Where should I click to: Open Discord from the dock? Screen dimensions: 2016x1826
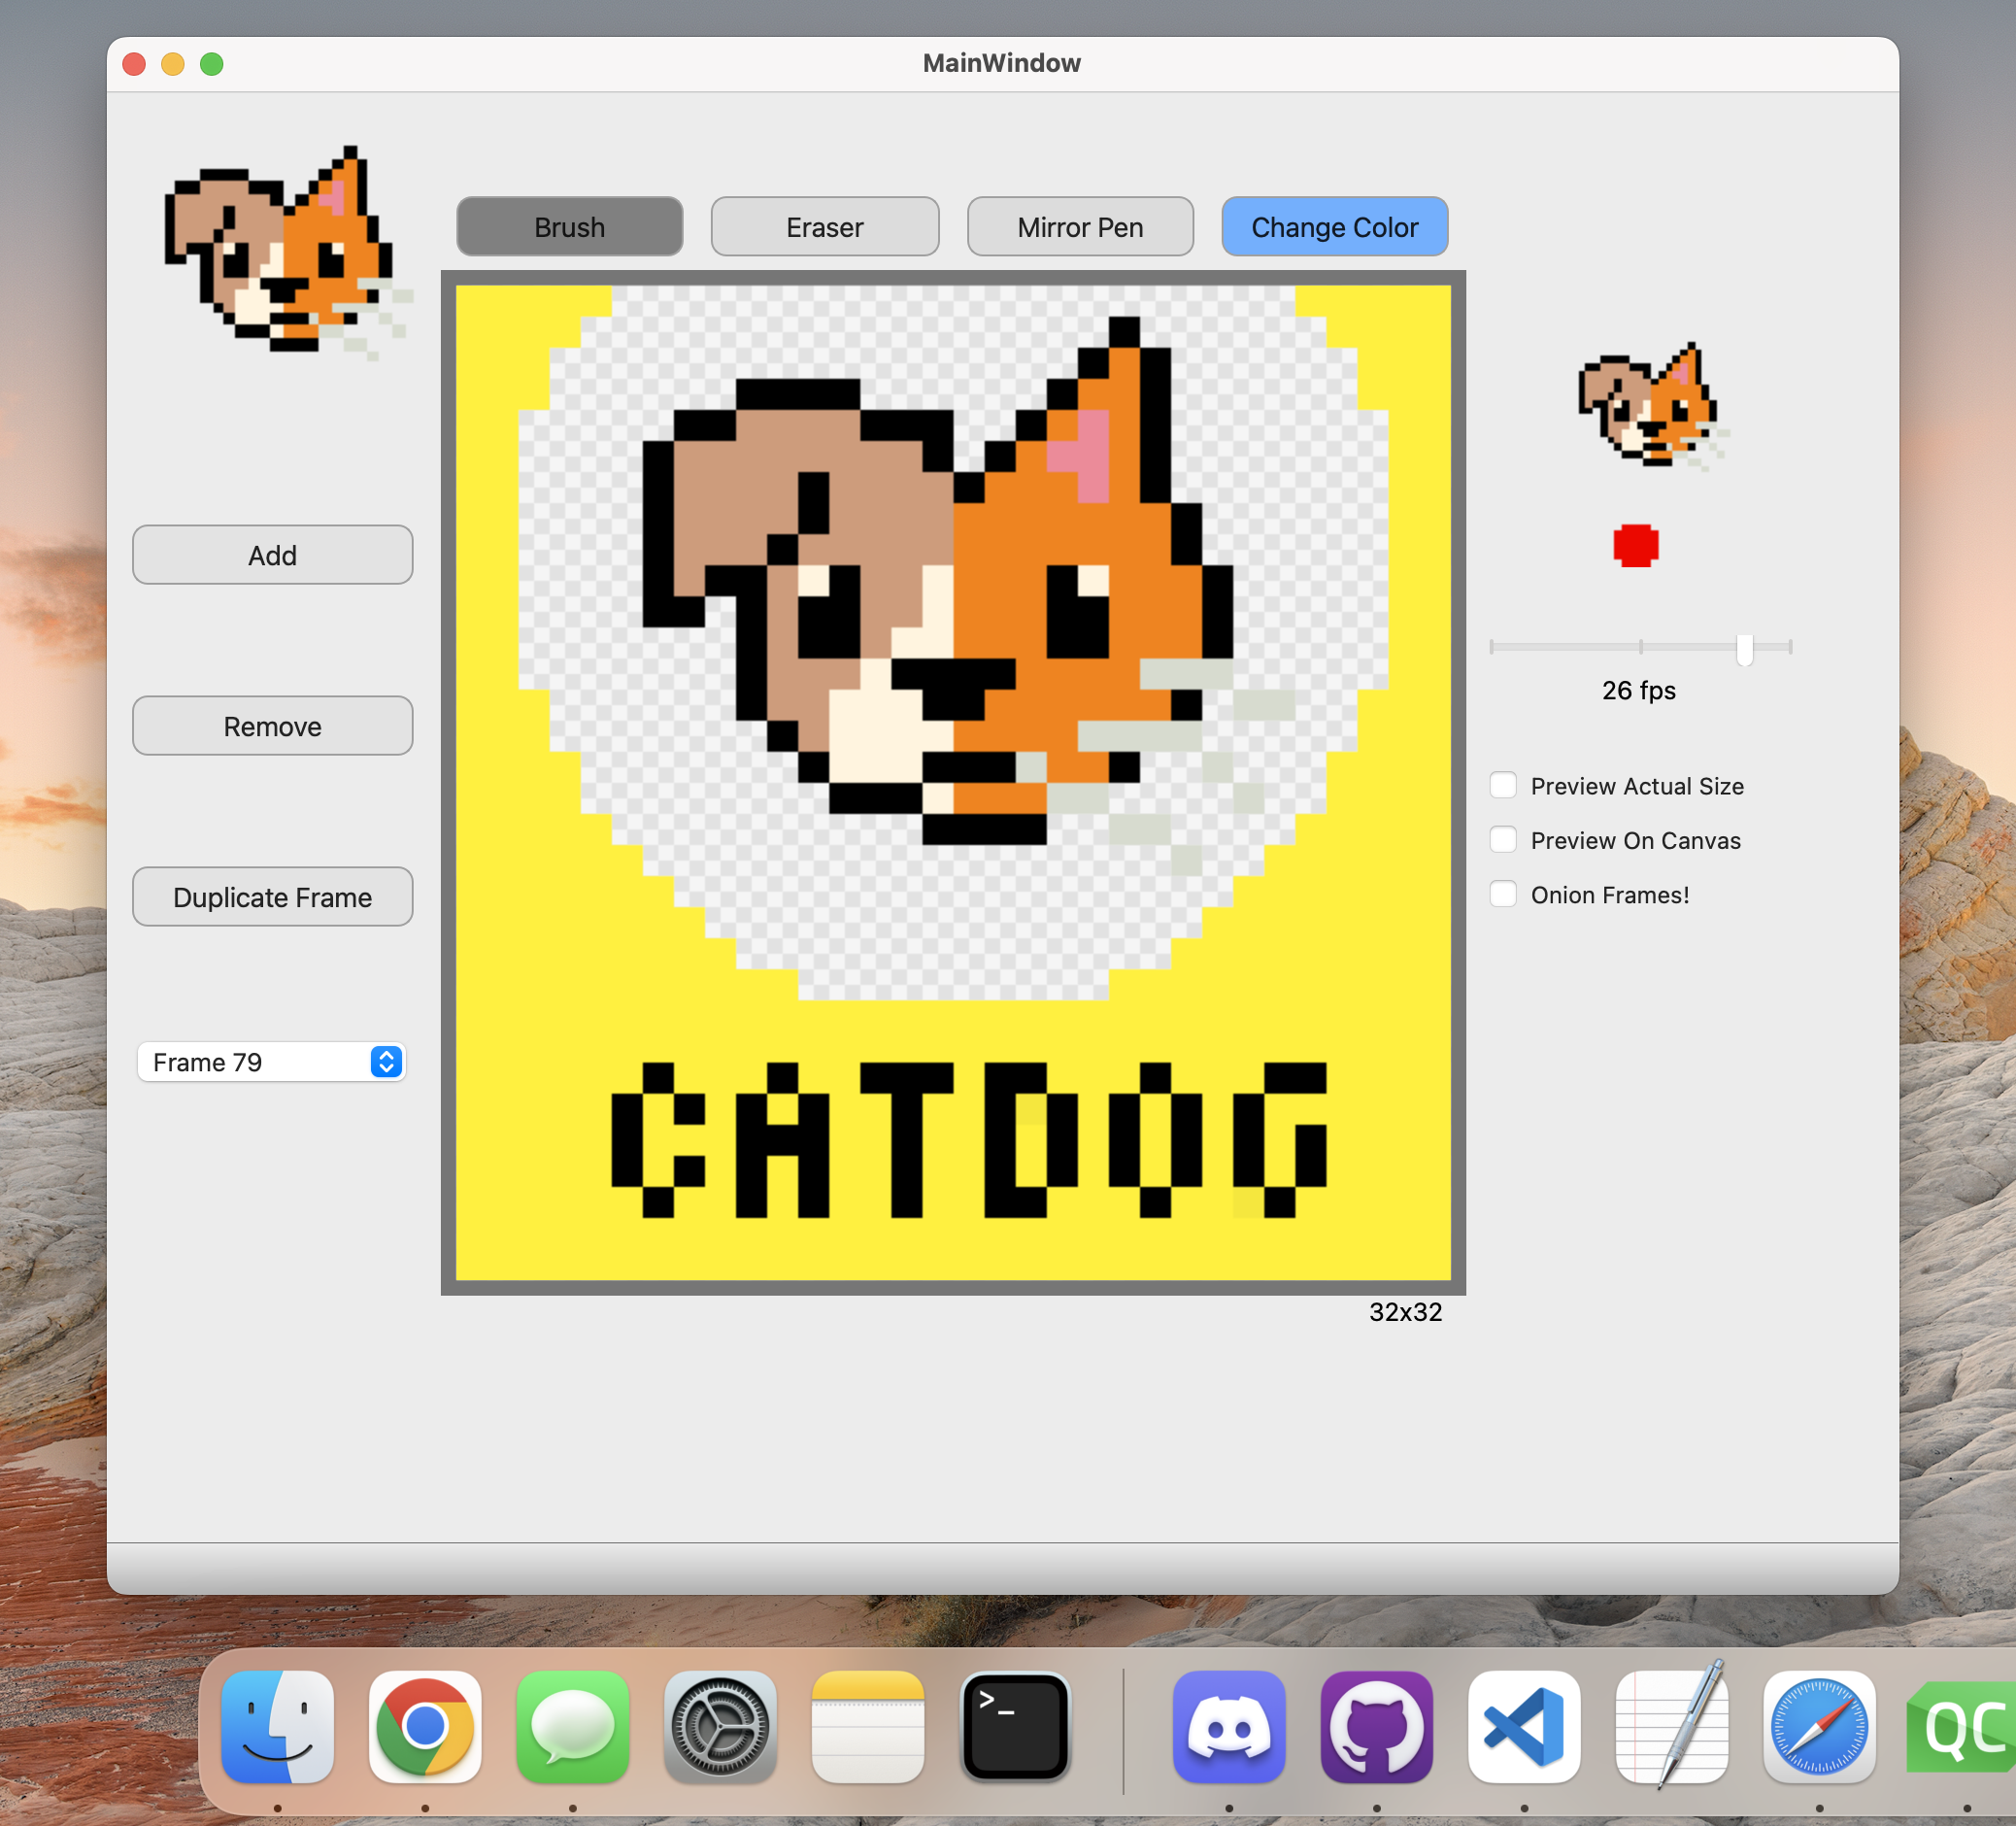pyautogui.click(x=1229, y=1726)
